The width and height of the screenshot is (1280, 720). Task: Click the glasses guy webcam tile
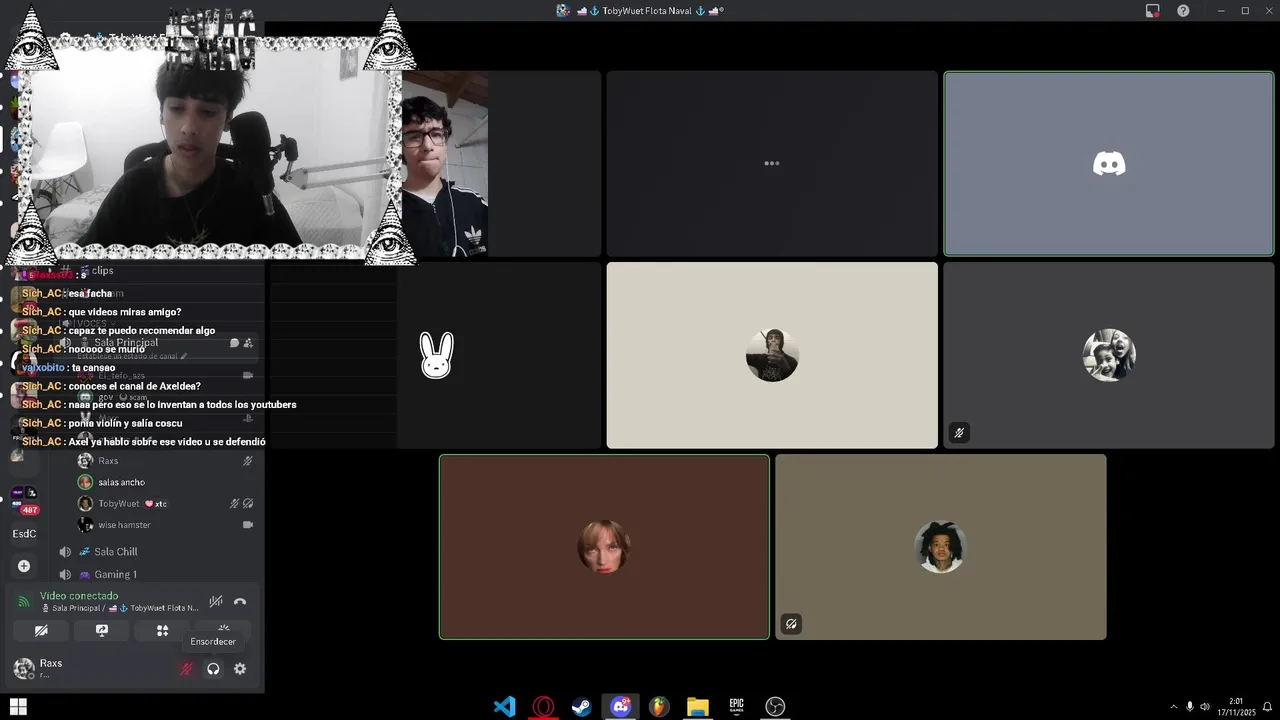[x=445, y=164]
